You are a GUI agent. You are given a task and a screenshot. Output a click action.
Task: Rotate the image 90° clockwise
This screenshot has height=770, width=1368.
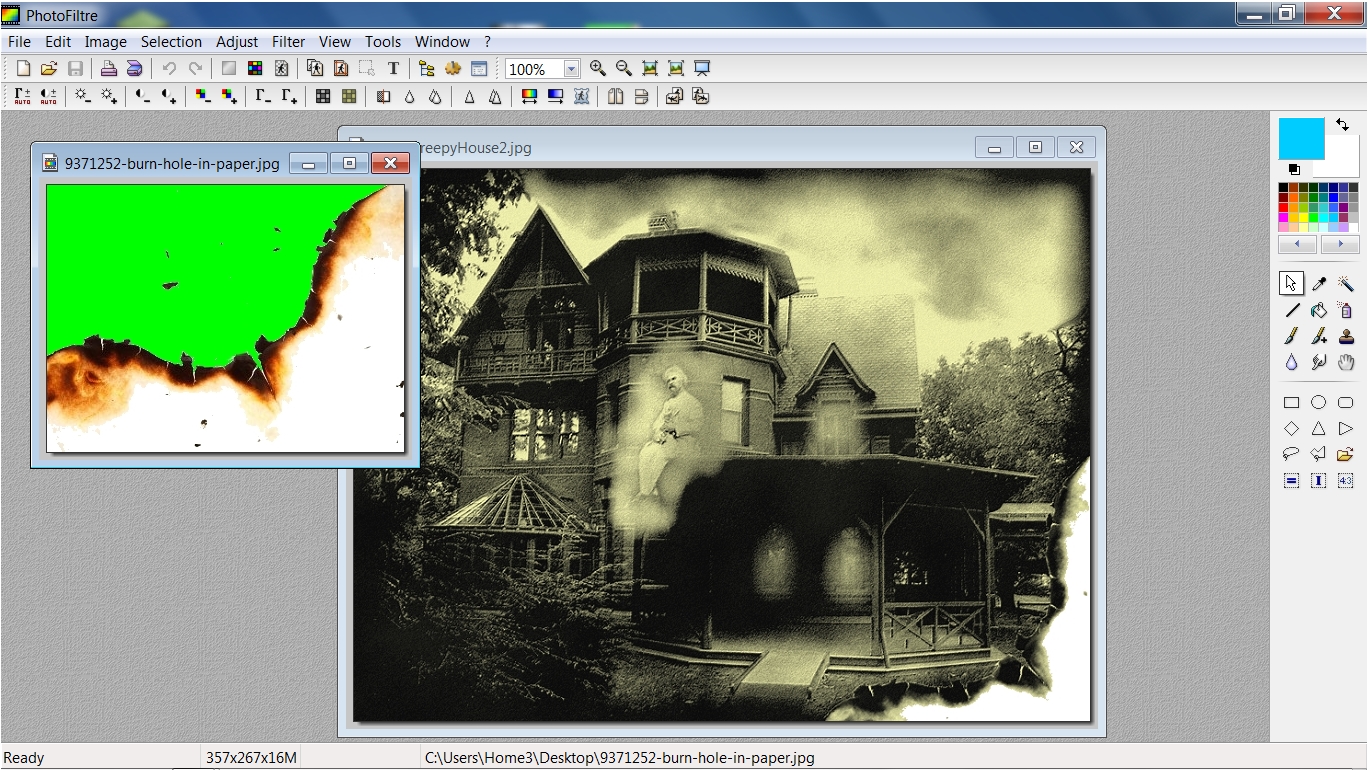point(701,96)
